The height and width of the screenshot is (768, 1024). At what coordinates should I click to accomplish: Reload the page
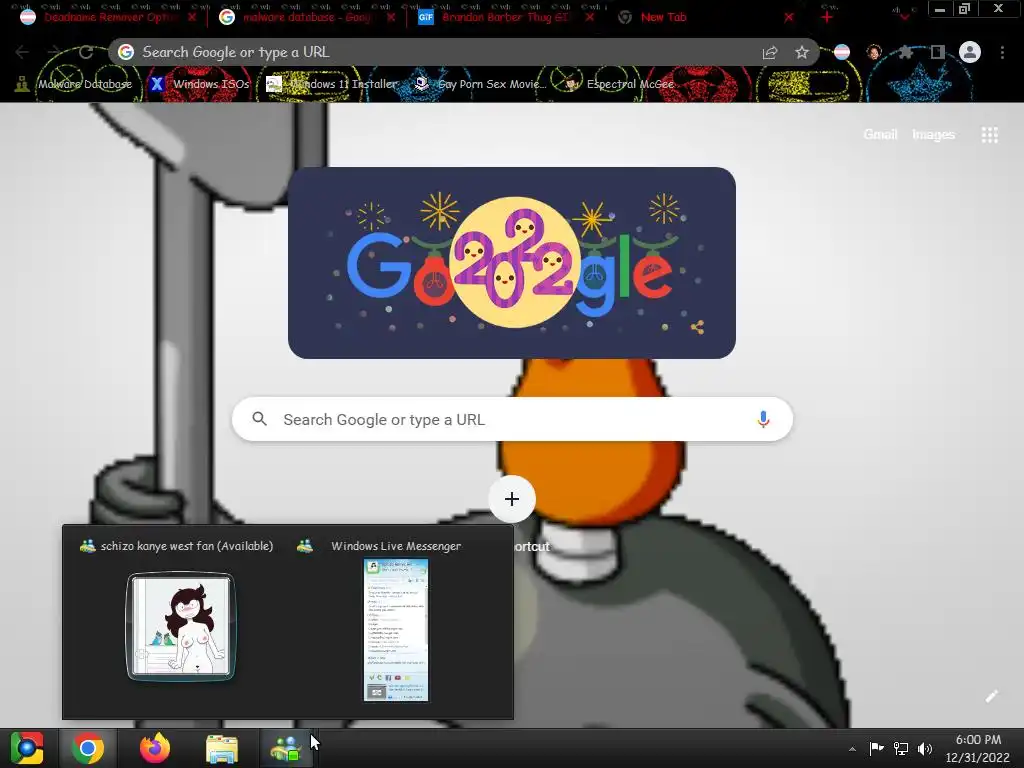[86, 52]
